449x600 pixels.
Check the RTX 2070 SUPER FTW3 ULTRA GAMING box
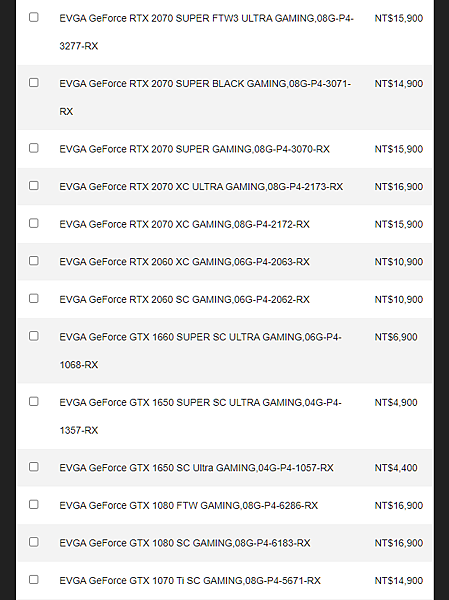pyautogui.click(x=34, y=17)
